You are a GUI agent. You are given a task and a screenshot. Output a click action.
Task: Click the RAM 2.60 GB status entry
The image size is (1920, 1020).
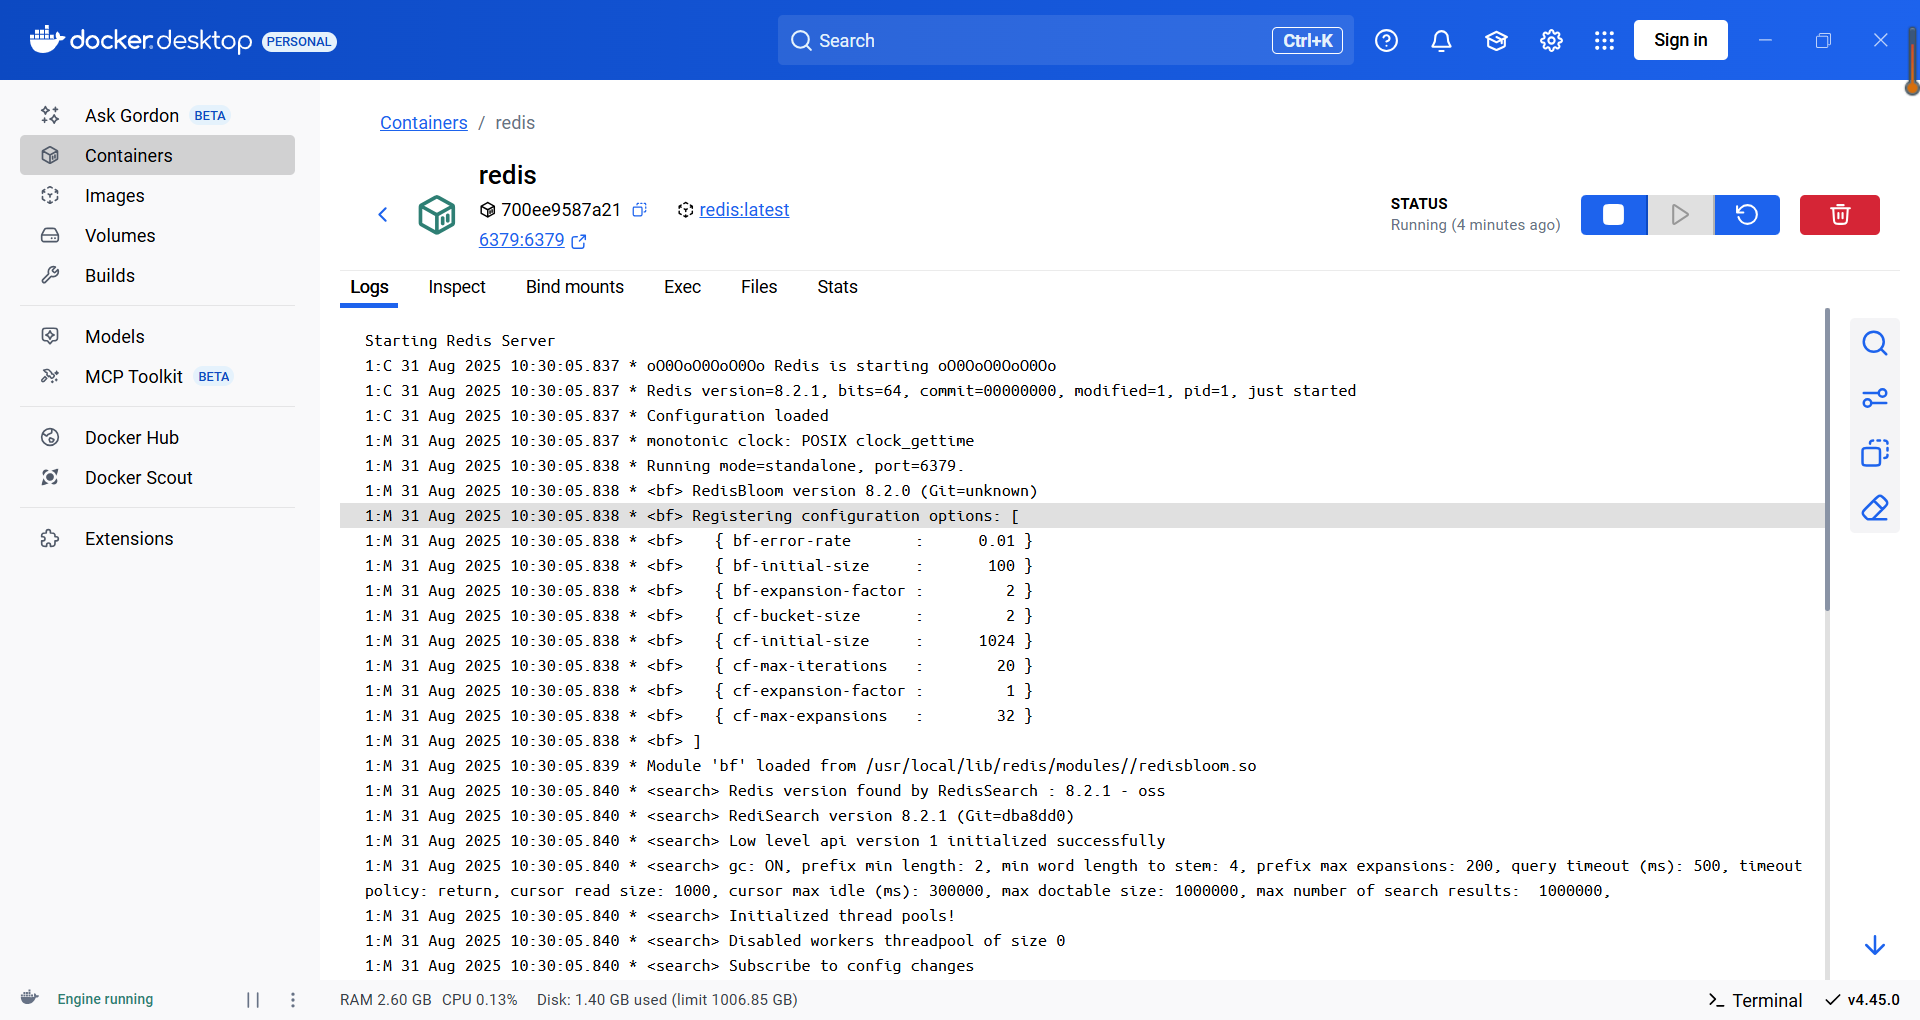coord(386,999)
